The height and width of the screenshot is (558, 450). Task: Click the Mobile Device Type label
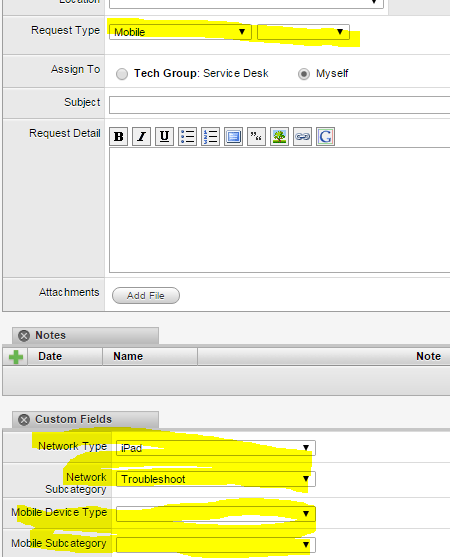click(59, 512)
